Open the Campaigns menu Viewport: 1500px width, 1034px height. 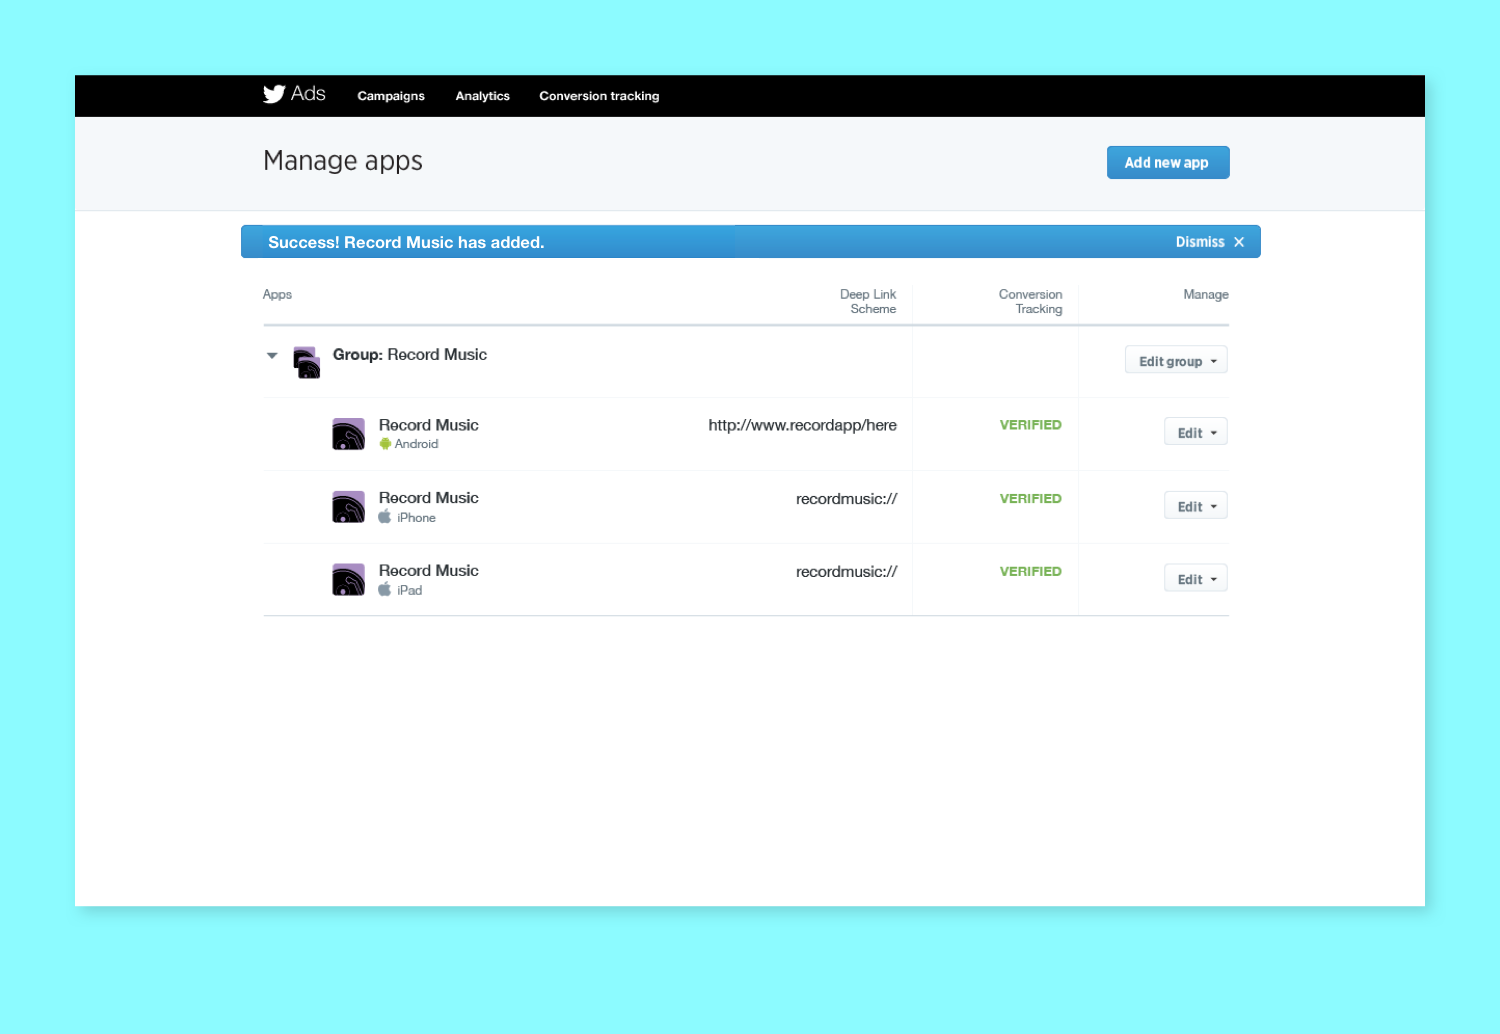(x=391, y=96)
